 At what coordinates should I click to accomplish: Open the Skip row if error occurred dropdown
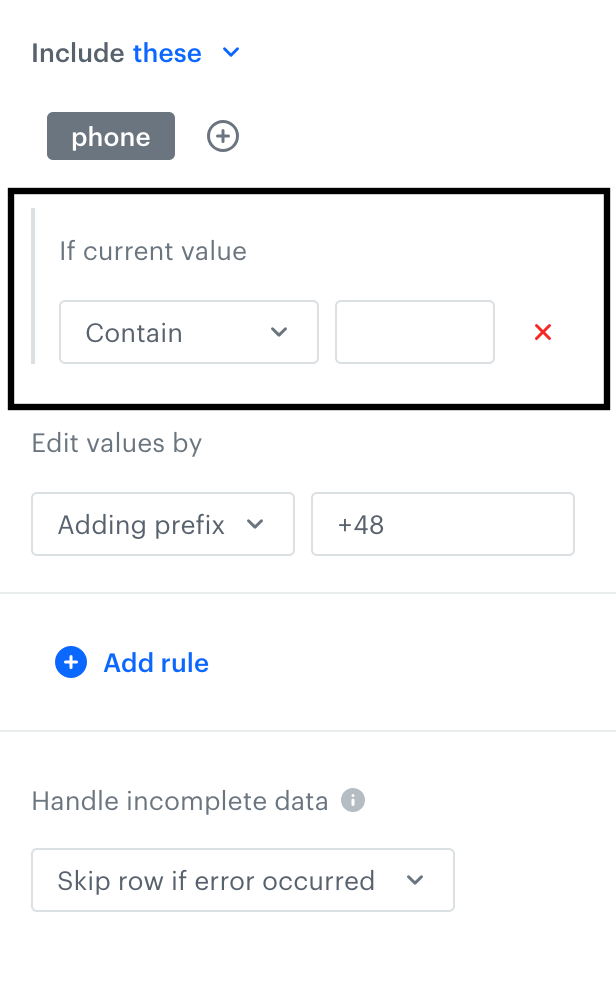click(242, 880)
